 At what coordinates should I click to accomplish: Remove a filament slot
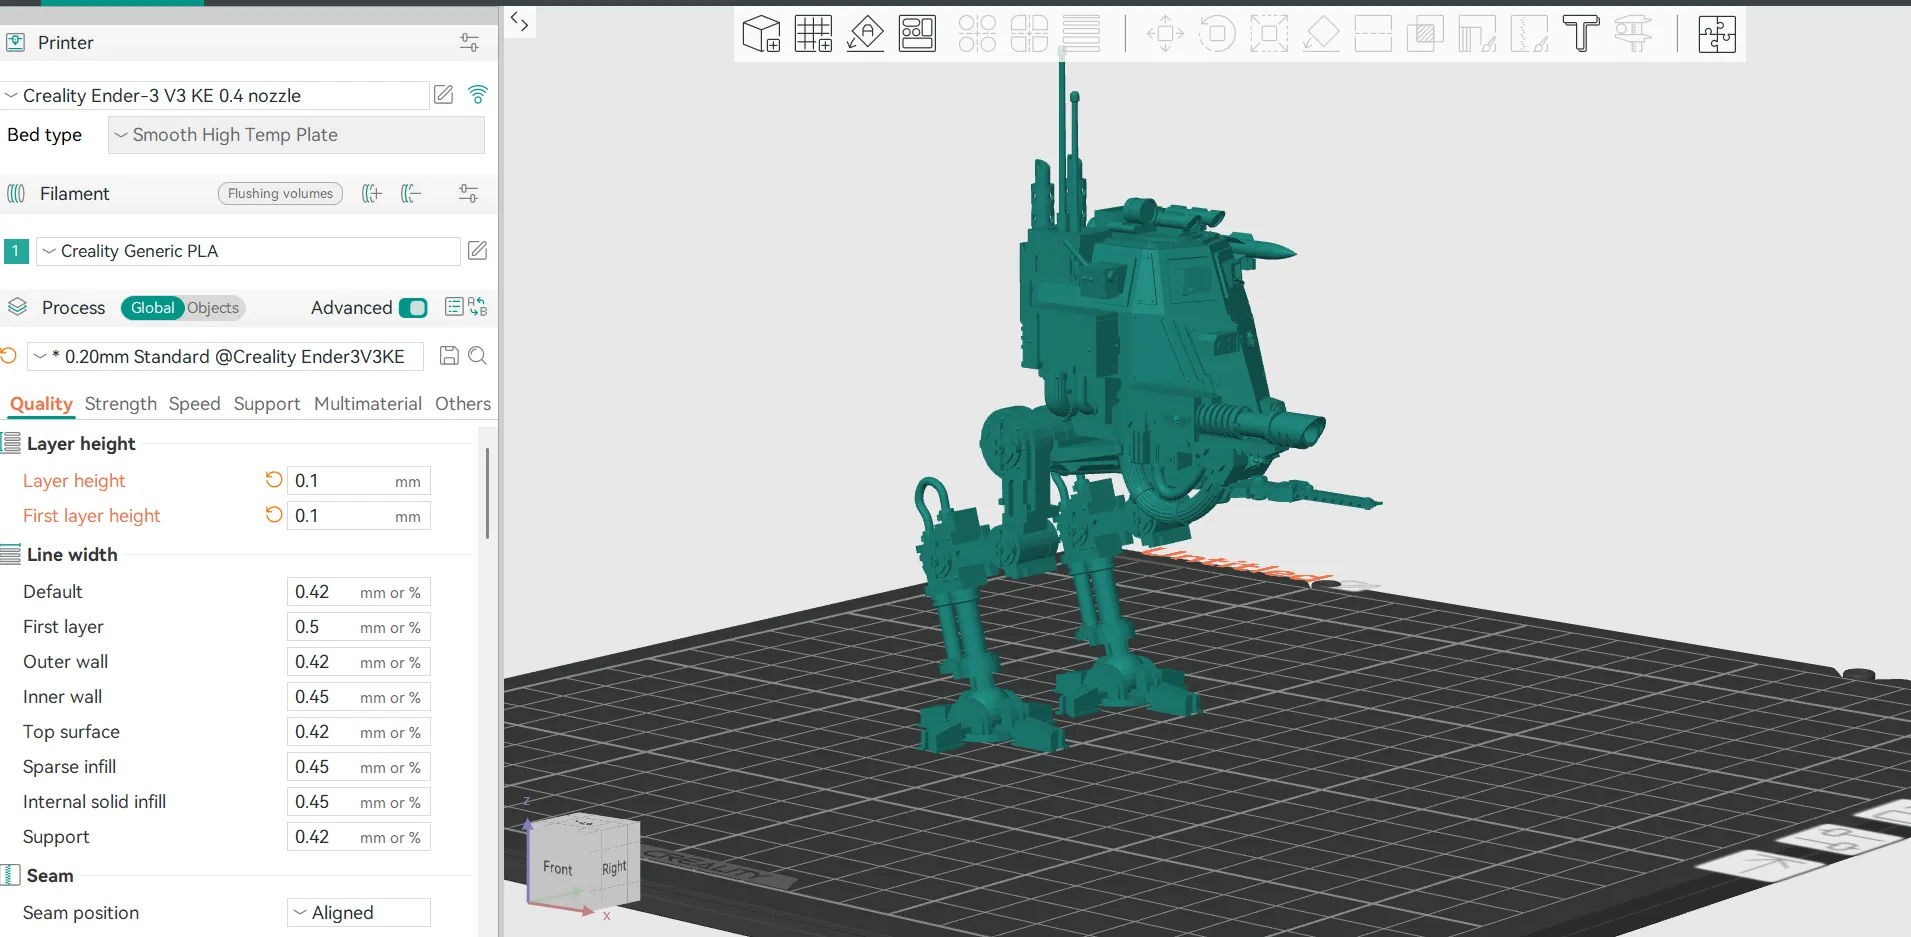click(x=410, y=193)
